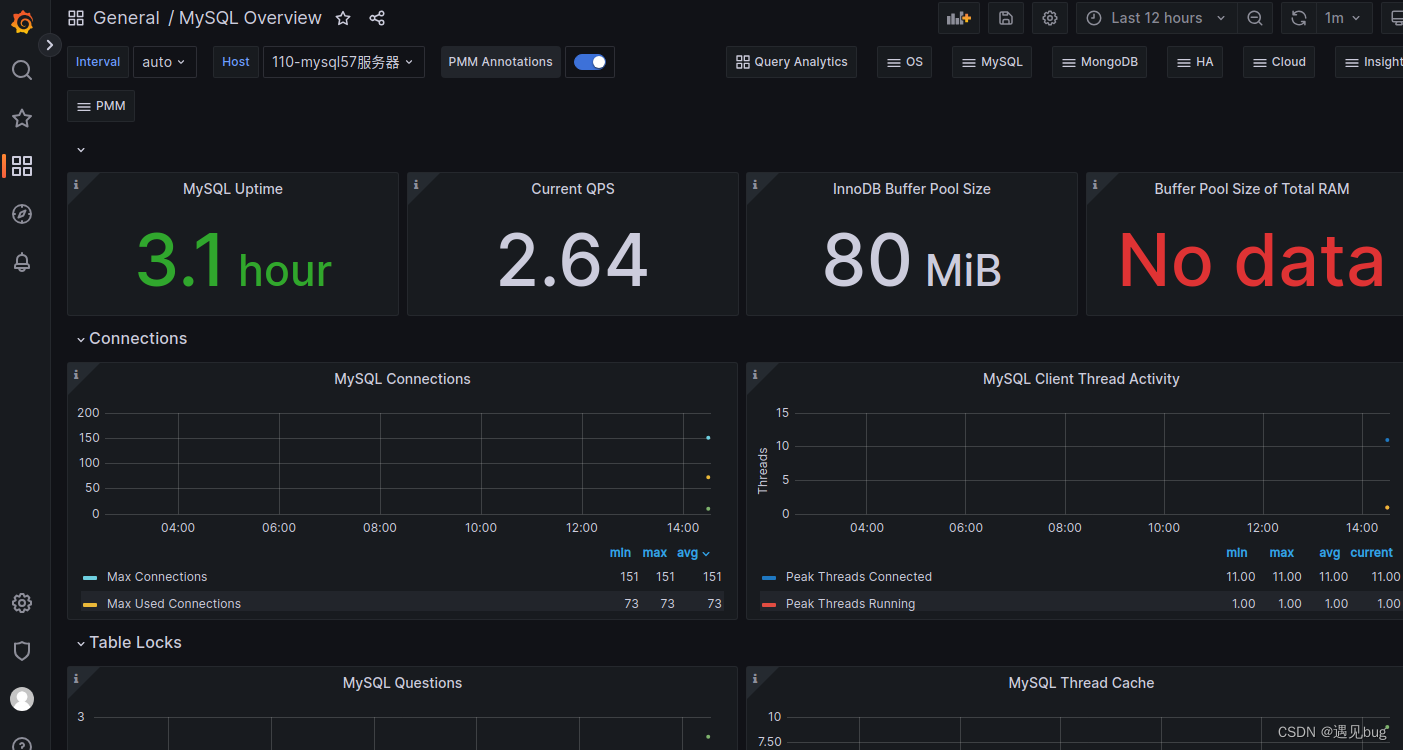Share the dashboard via share icon
The image size is (1403, 750).
coord(377,18)
